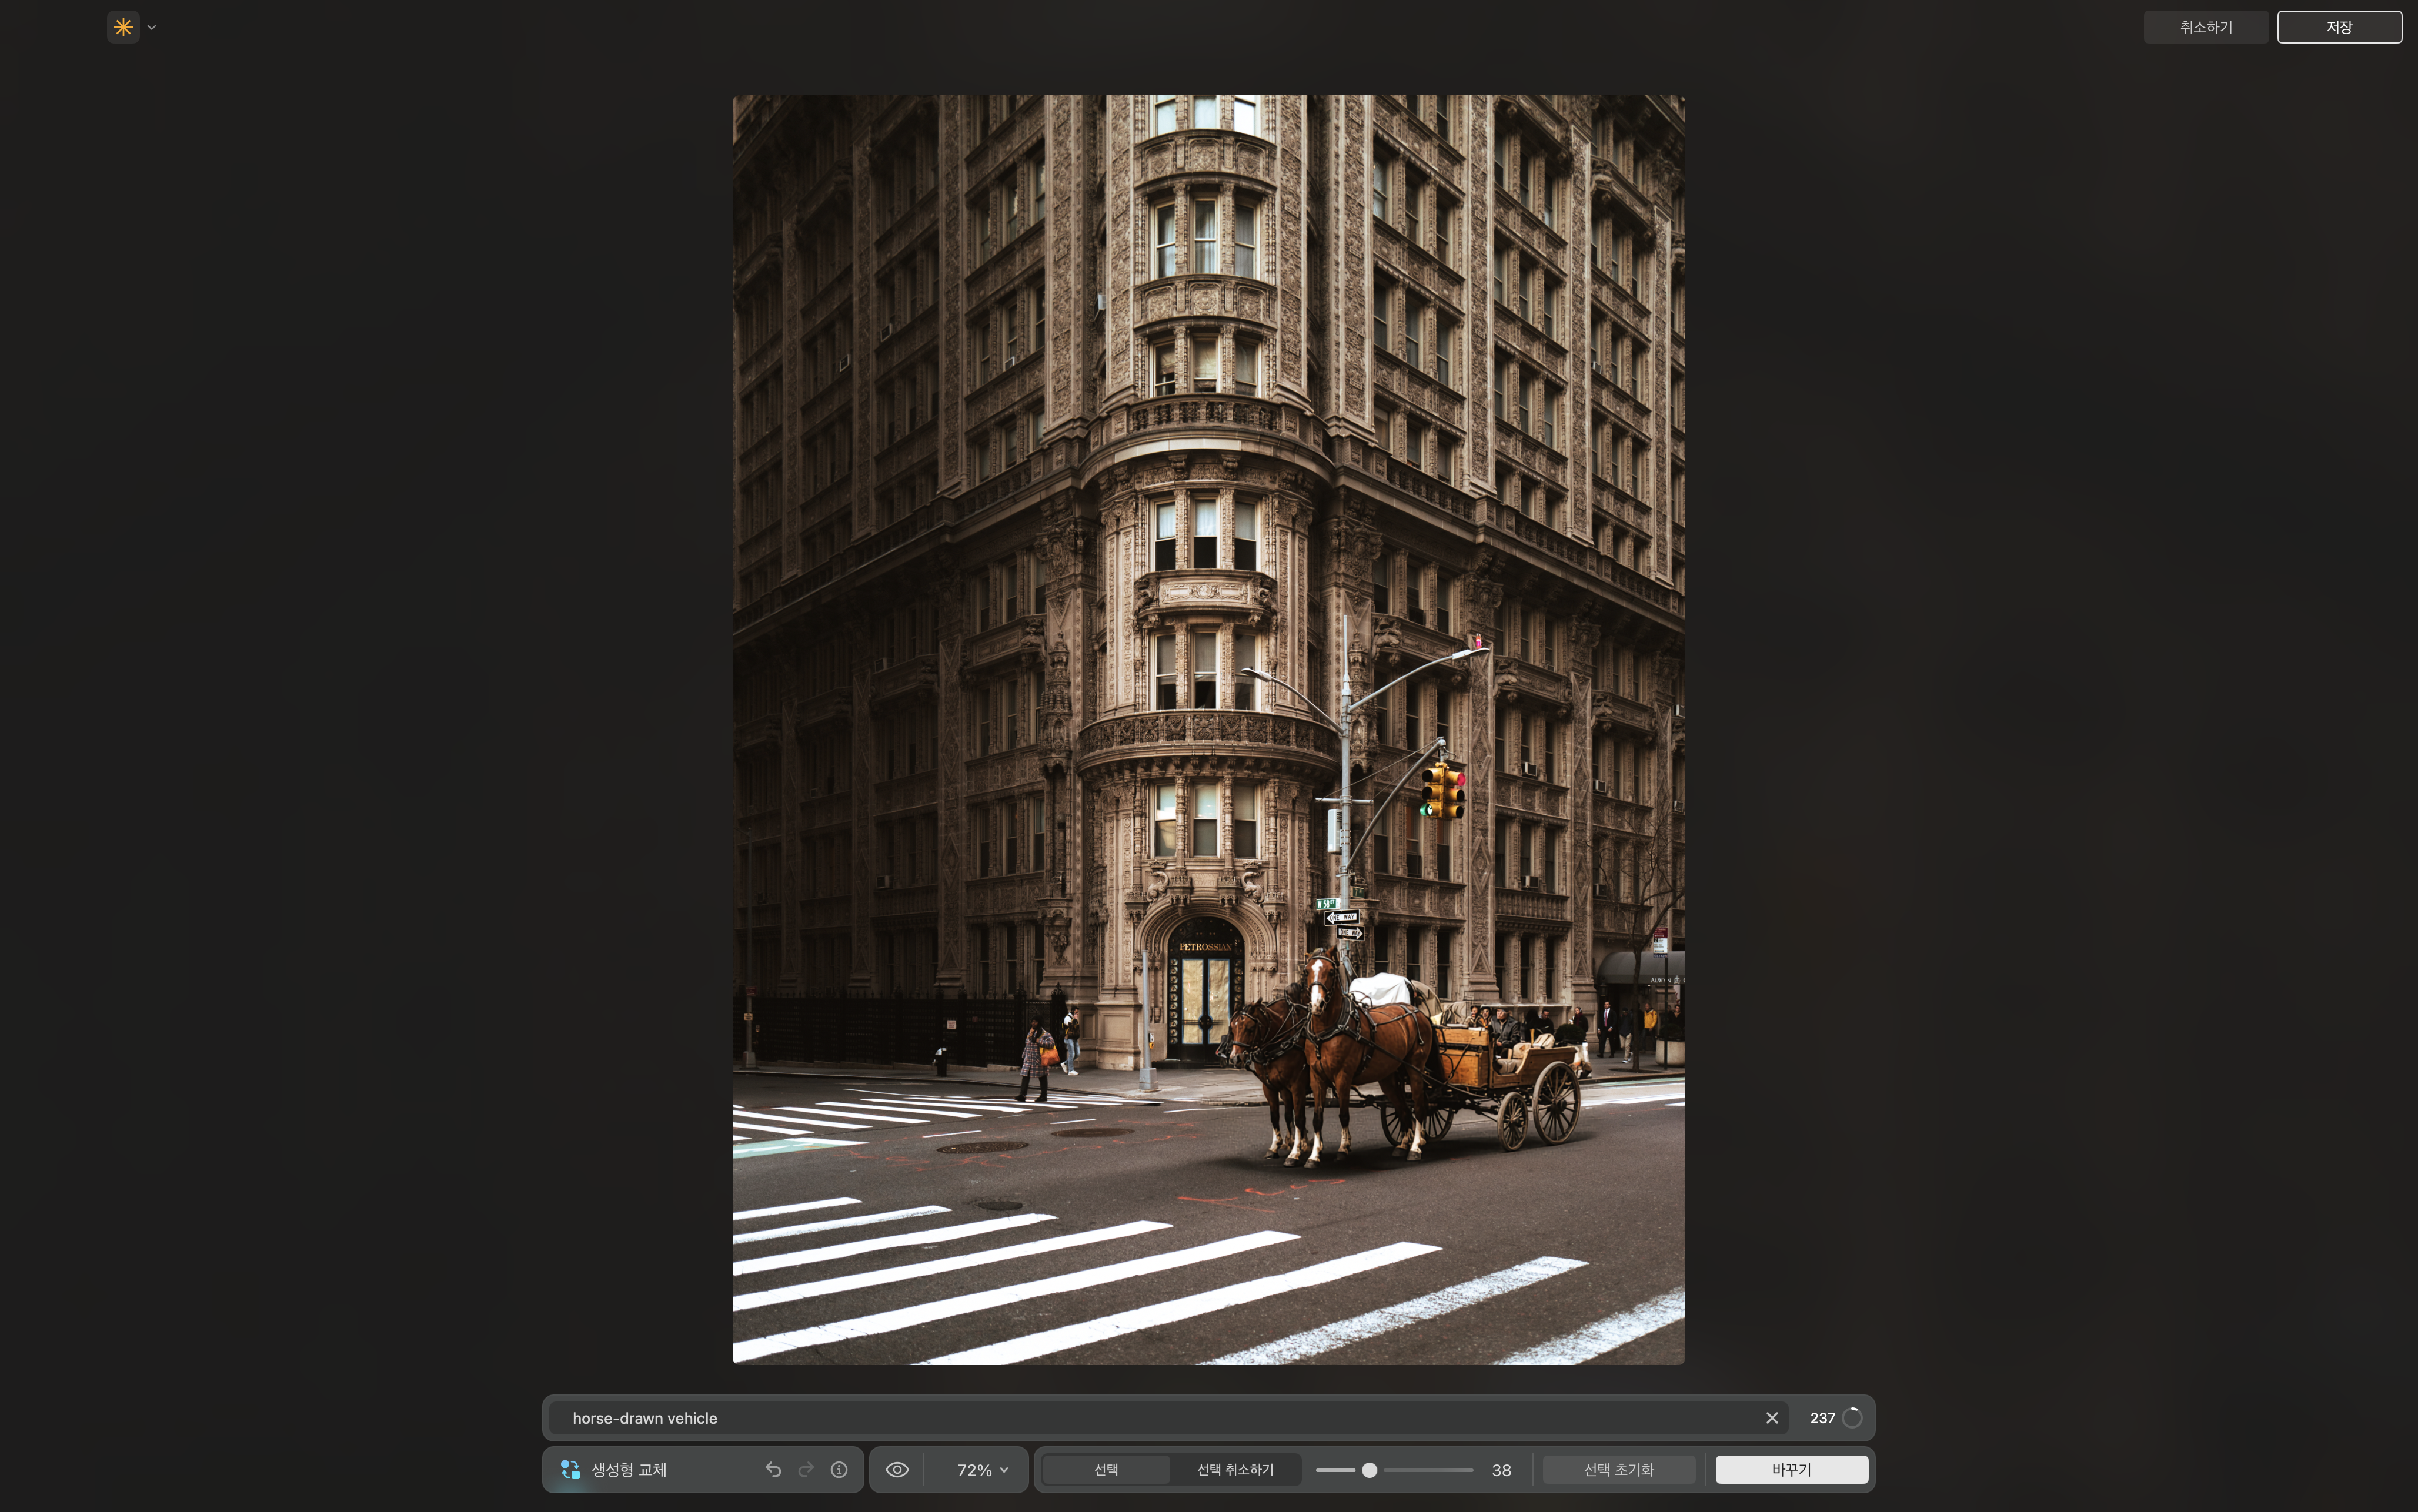
Task: Toggle the eye preview icon
Action: coord(897,1469)
